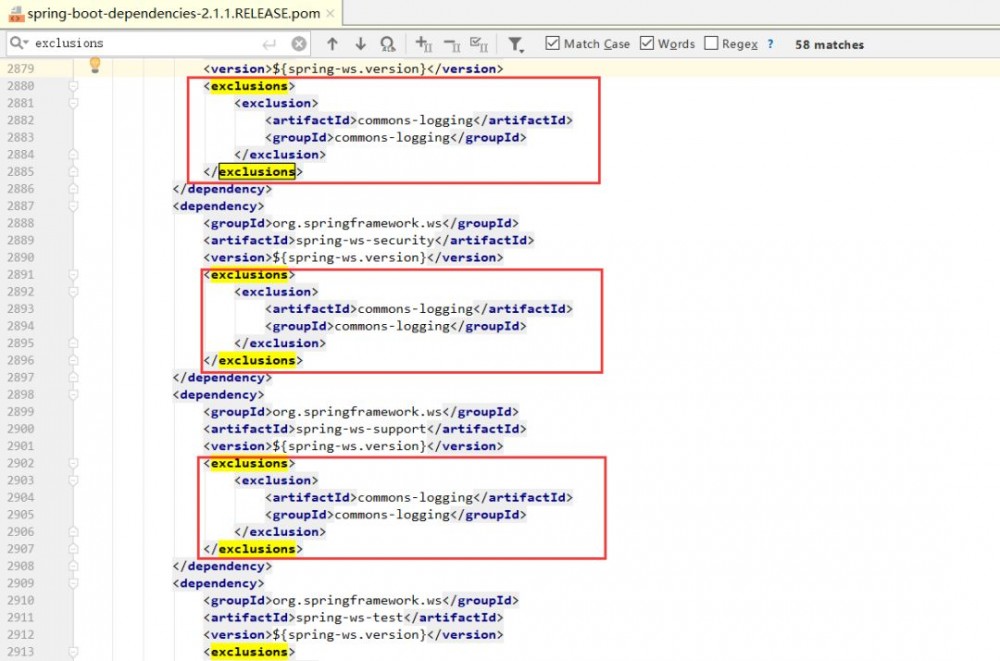The width and height of the screenshot is (1000, 661).
Task: Open the search filter funnel options
Action: (515, 43)
